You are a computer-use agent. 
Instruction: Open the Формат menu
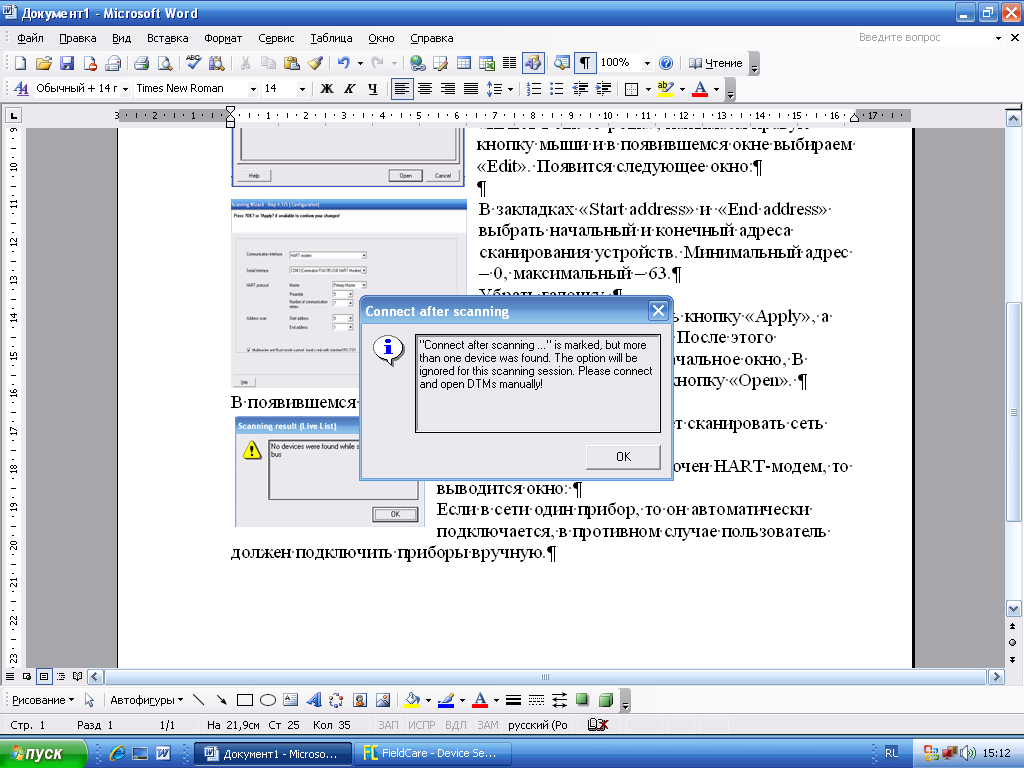coord(223,38)
